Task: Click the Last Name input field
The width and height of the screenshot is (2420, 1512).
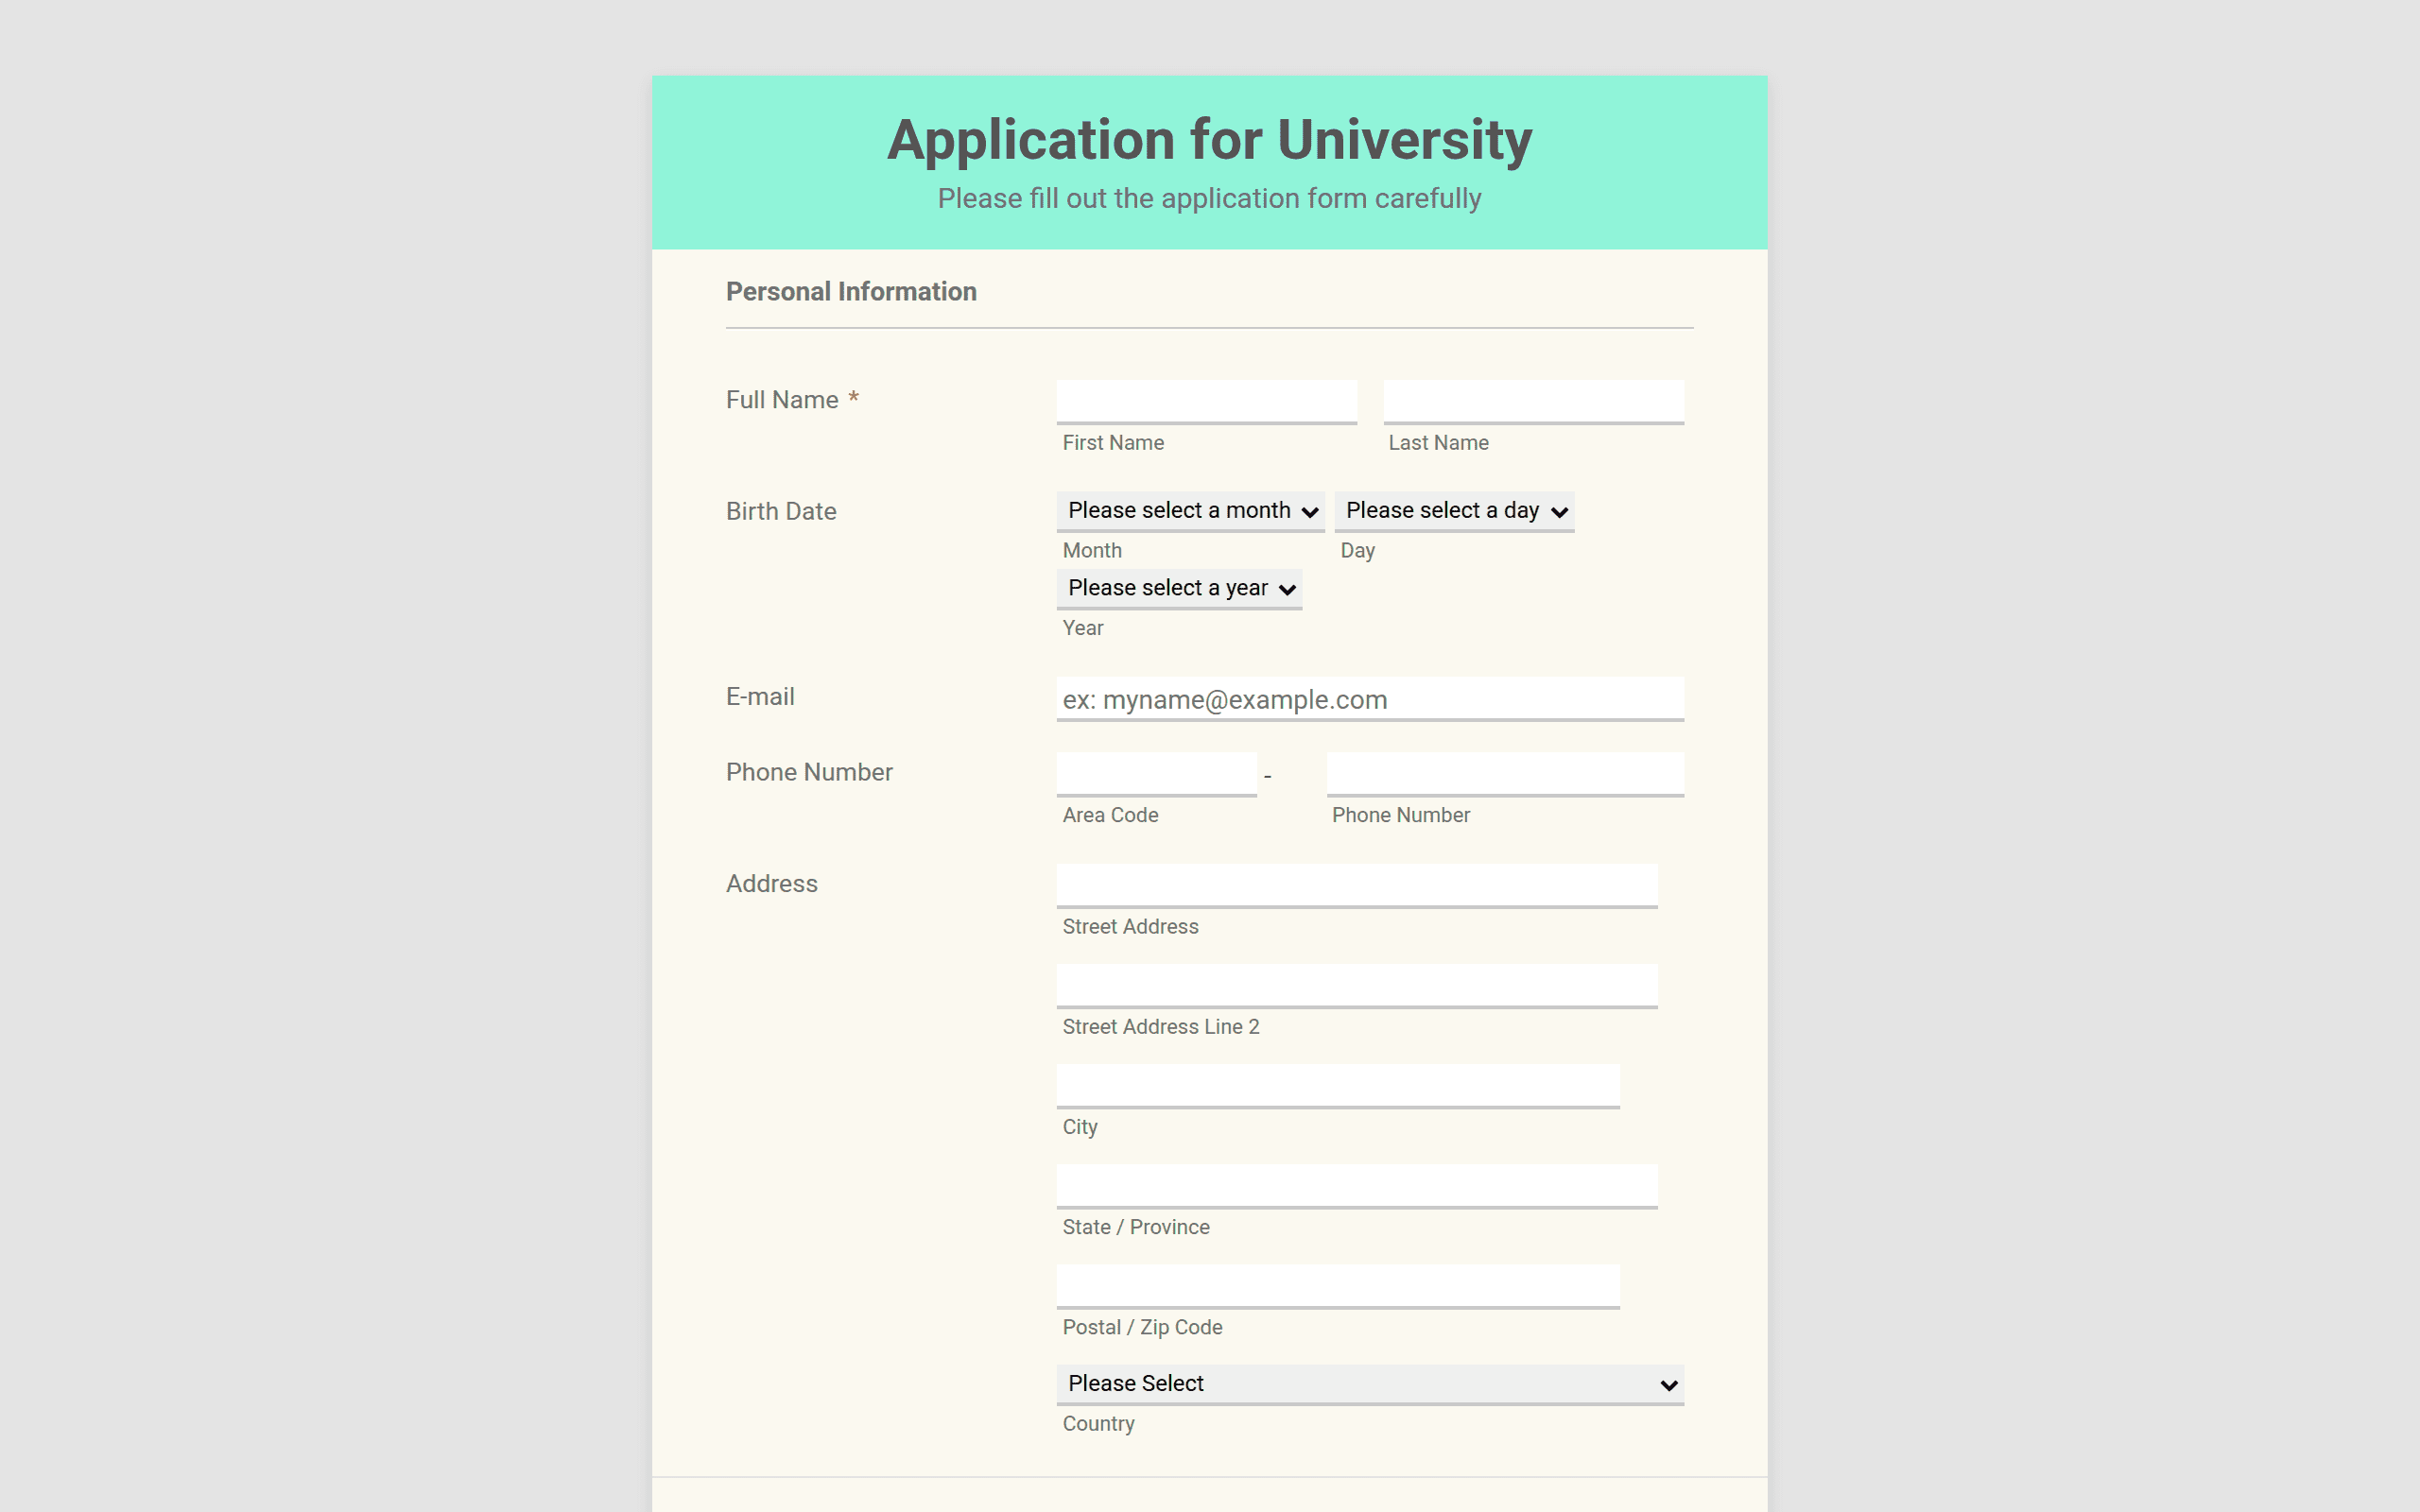Action: 1533,402
